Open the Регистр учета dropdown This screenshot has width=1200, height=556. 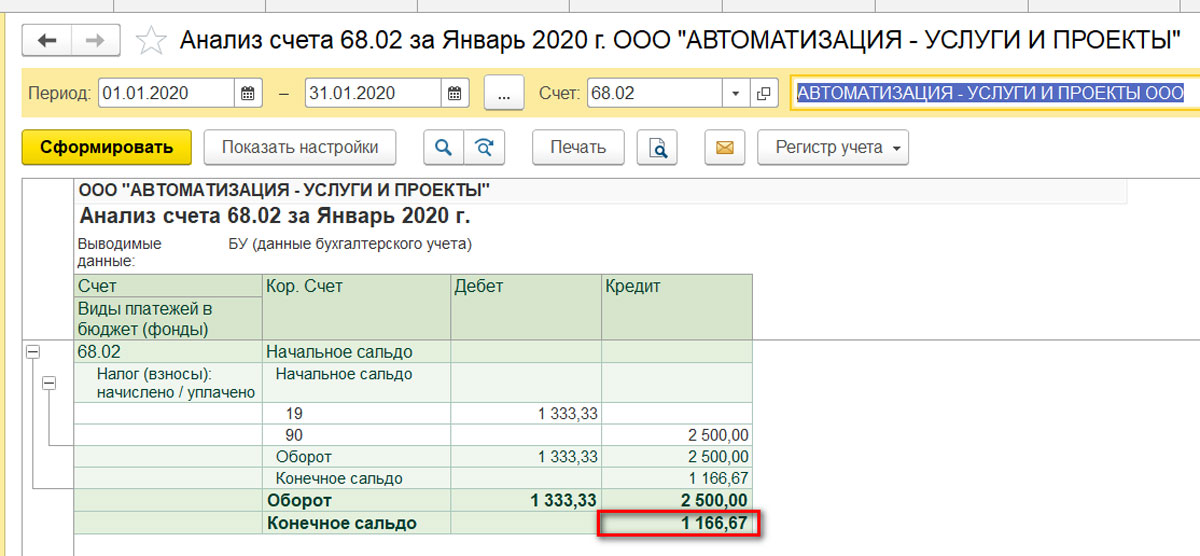click(833, 147)
